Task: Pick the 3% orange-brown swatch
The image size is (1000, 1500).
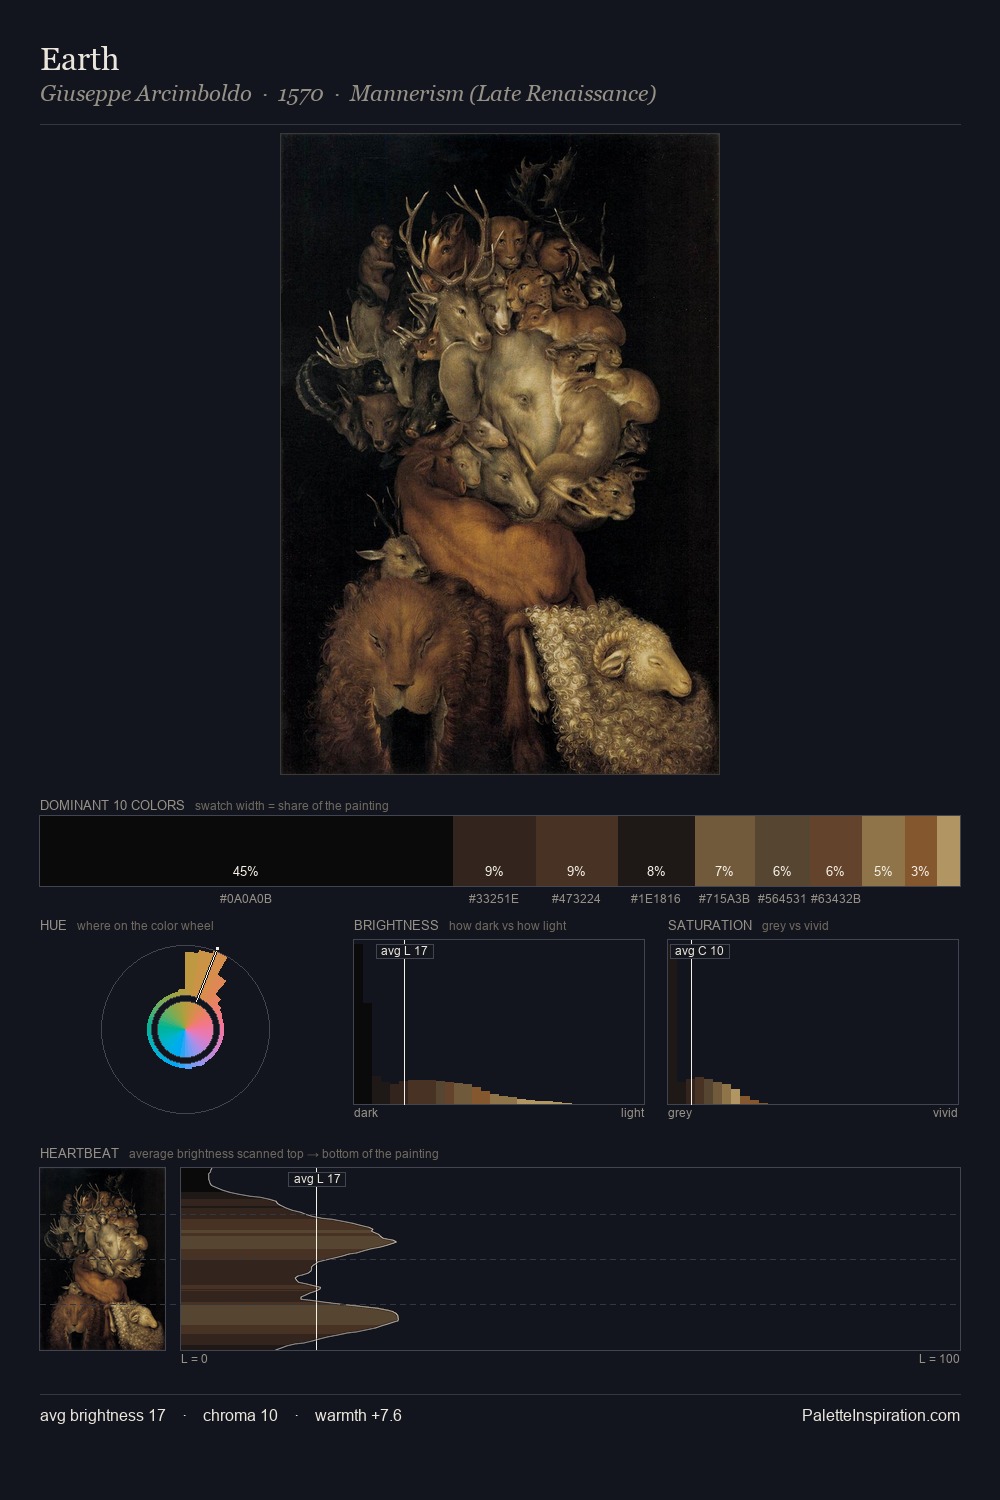Action: coord(921,851)
